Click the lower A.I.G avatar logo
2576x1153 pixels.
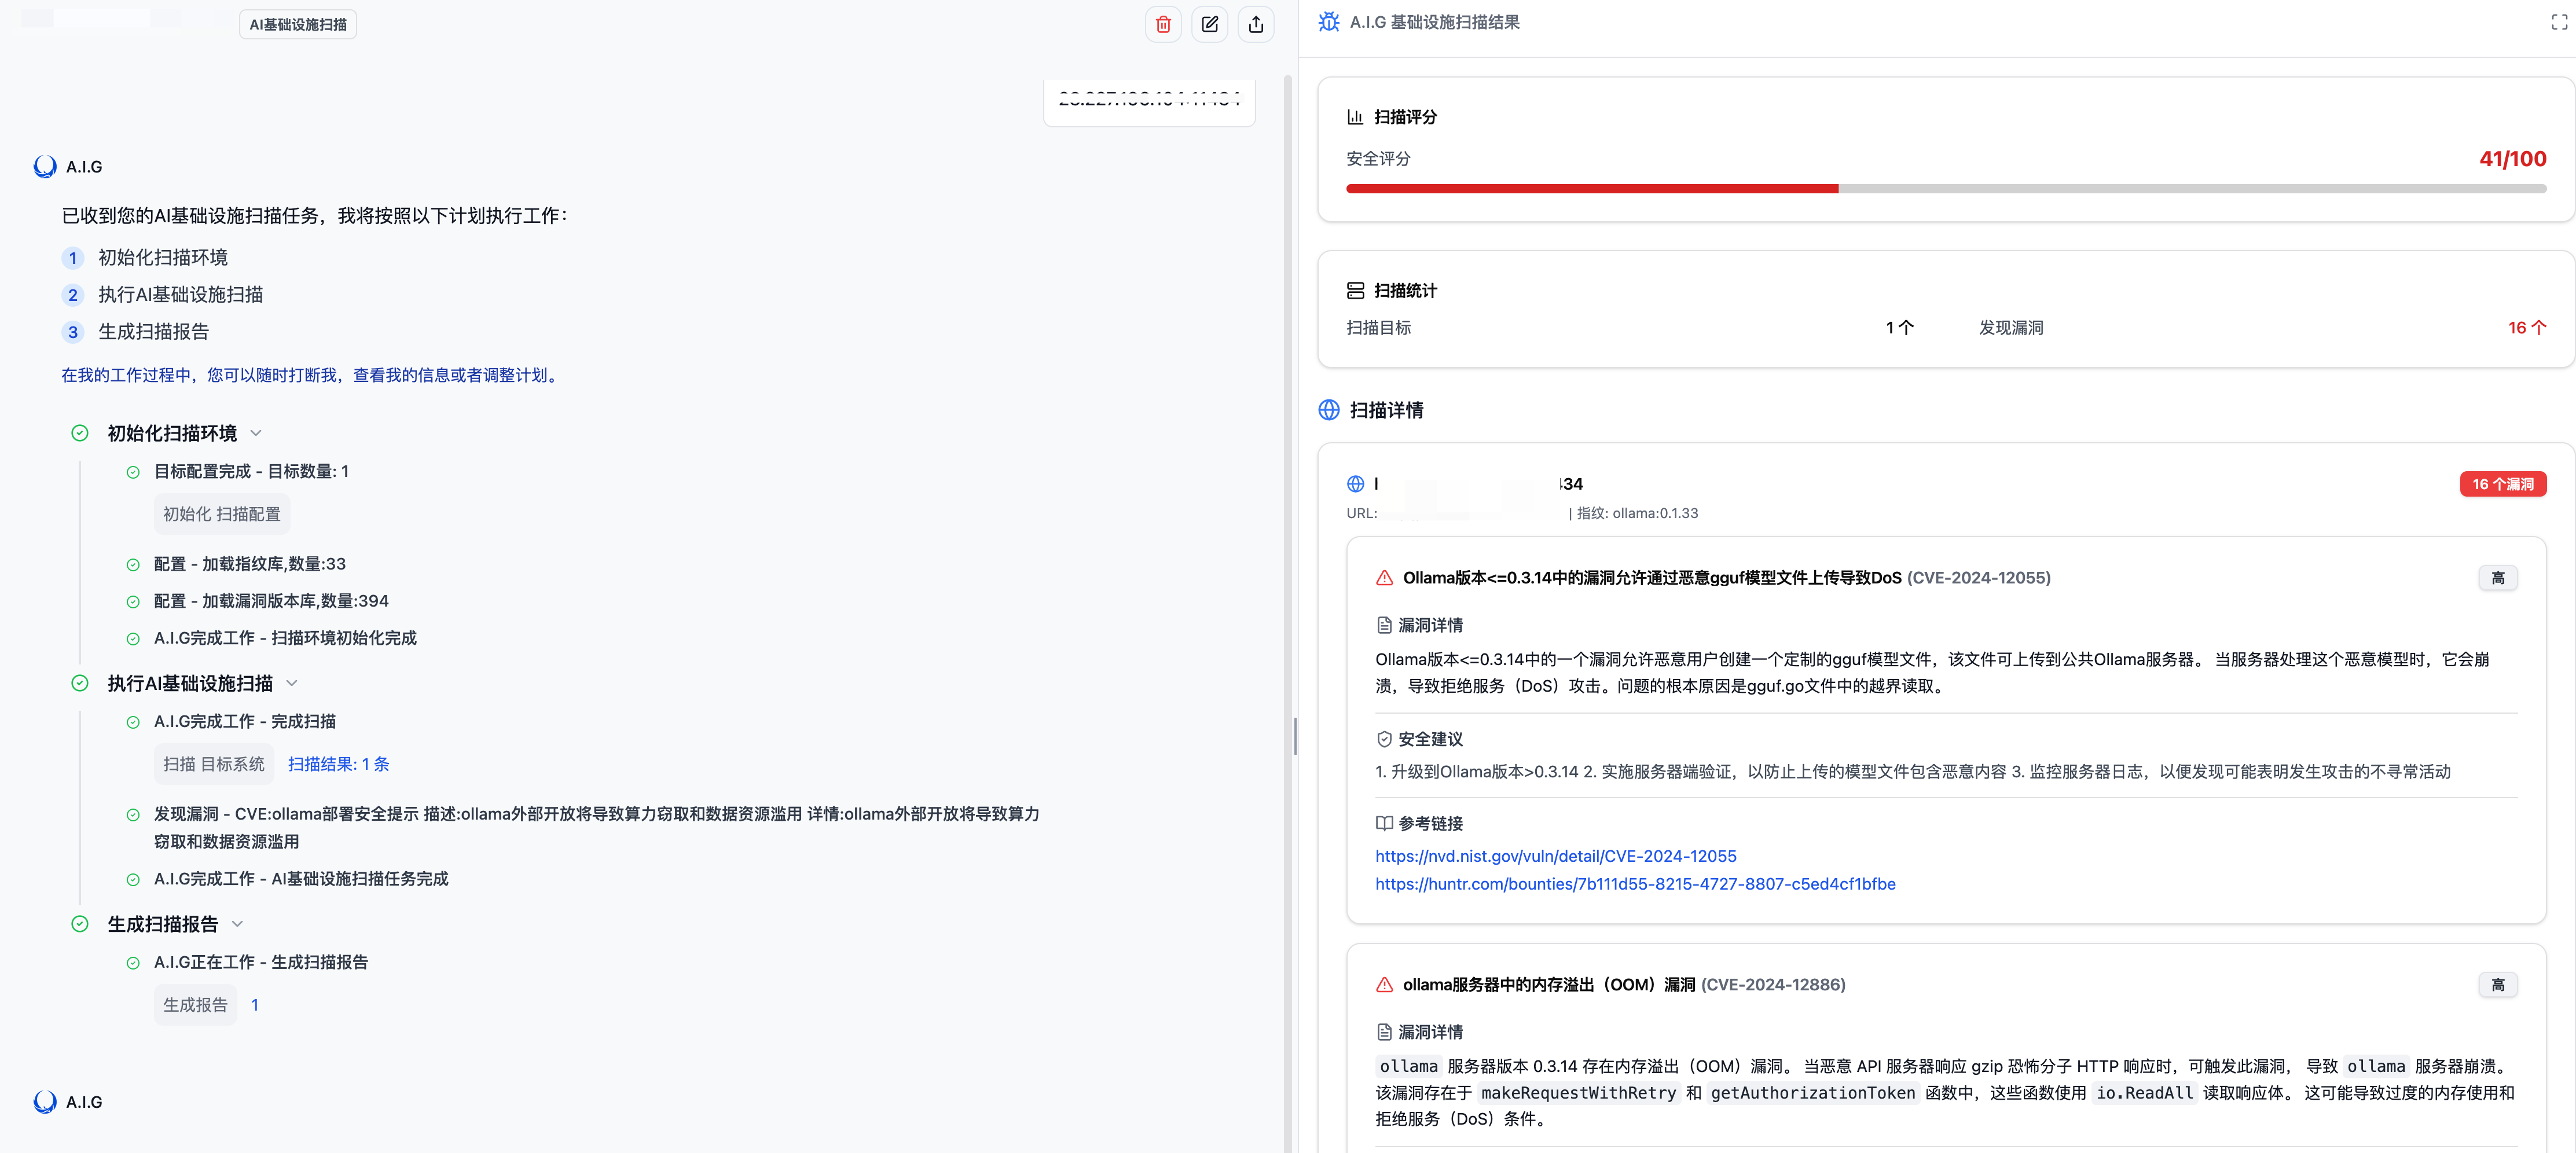tap(45, 1102)
